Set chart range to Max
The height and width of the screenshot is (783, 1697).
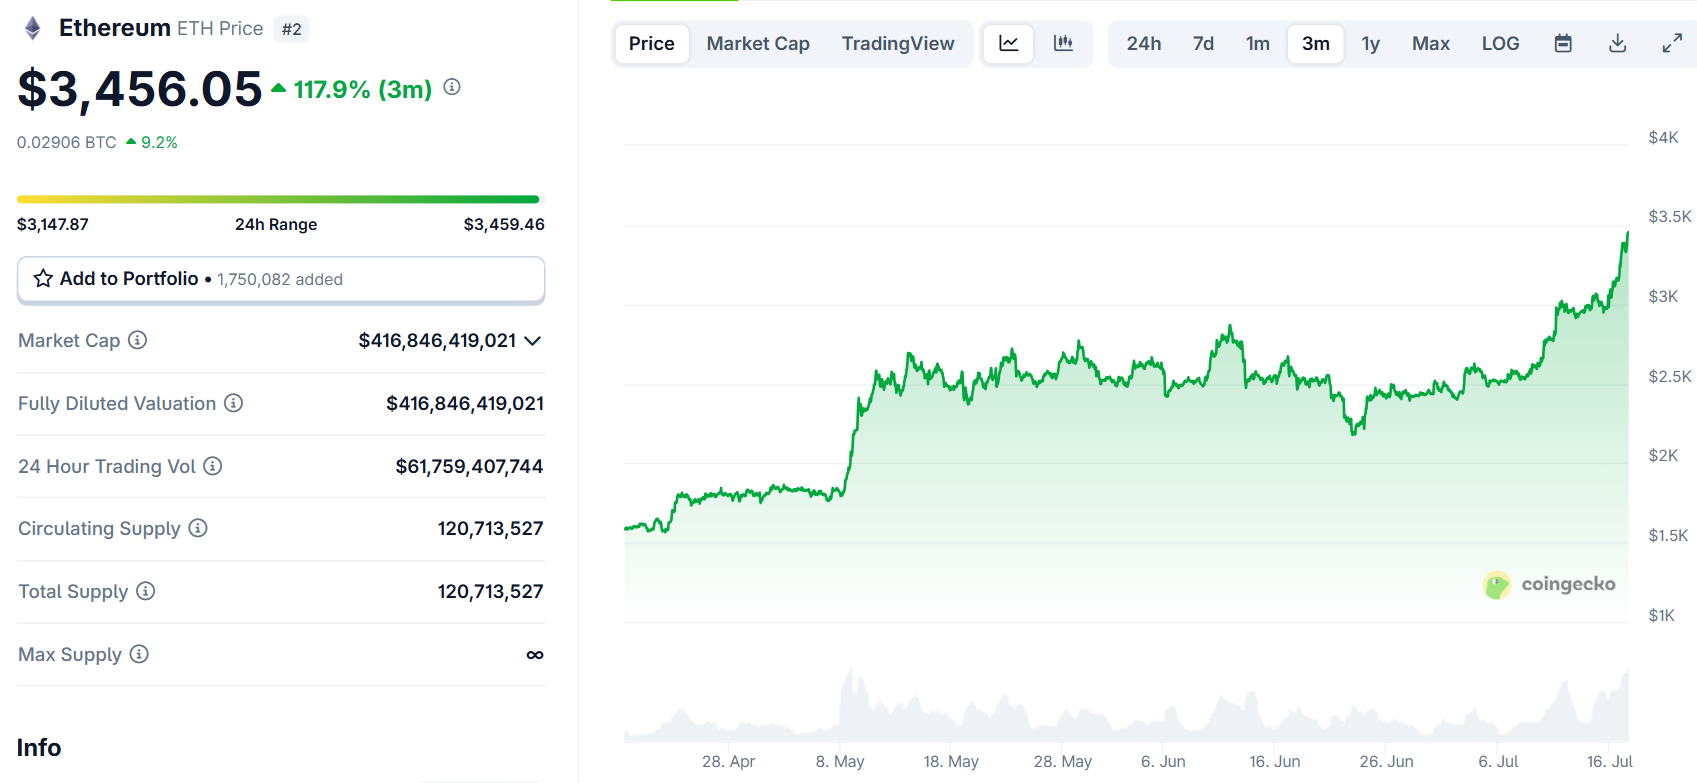tap(1431, 43)
